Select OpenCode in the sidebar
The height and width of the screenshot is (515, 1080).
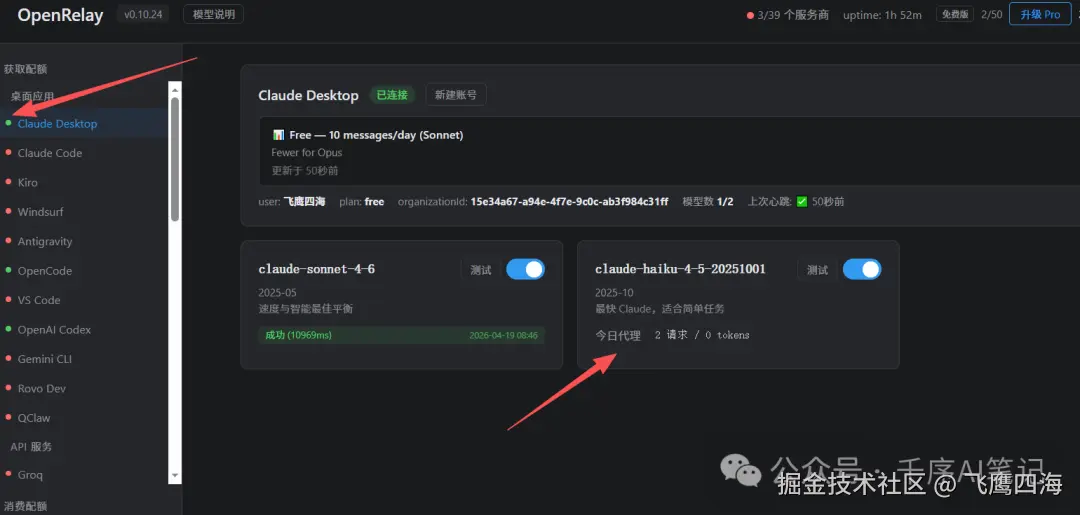pyautogui.click(x=45, y=271)
